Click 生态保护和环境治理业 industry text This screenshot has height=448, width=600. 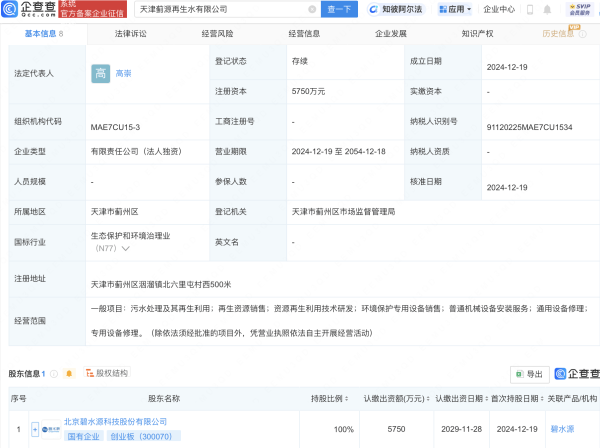tap(130, 236)
